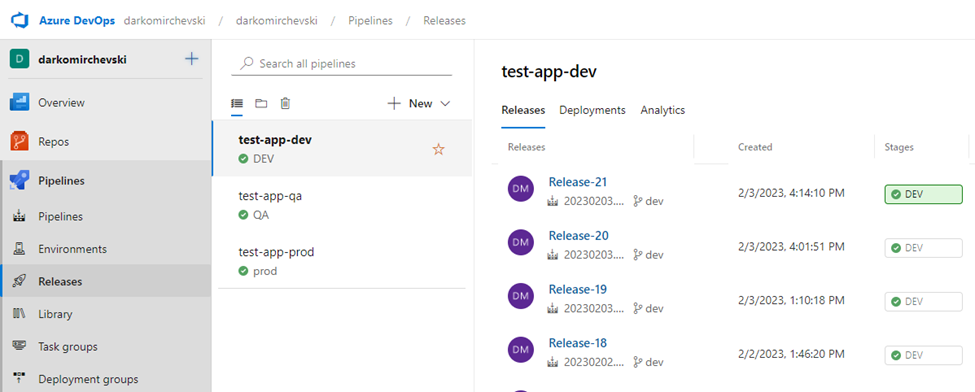
Task: Click the 2/3/2023, 4:01:51 PM timestamp
Action: [x=791, y=246]
